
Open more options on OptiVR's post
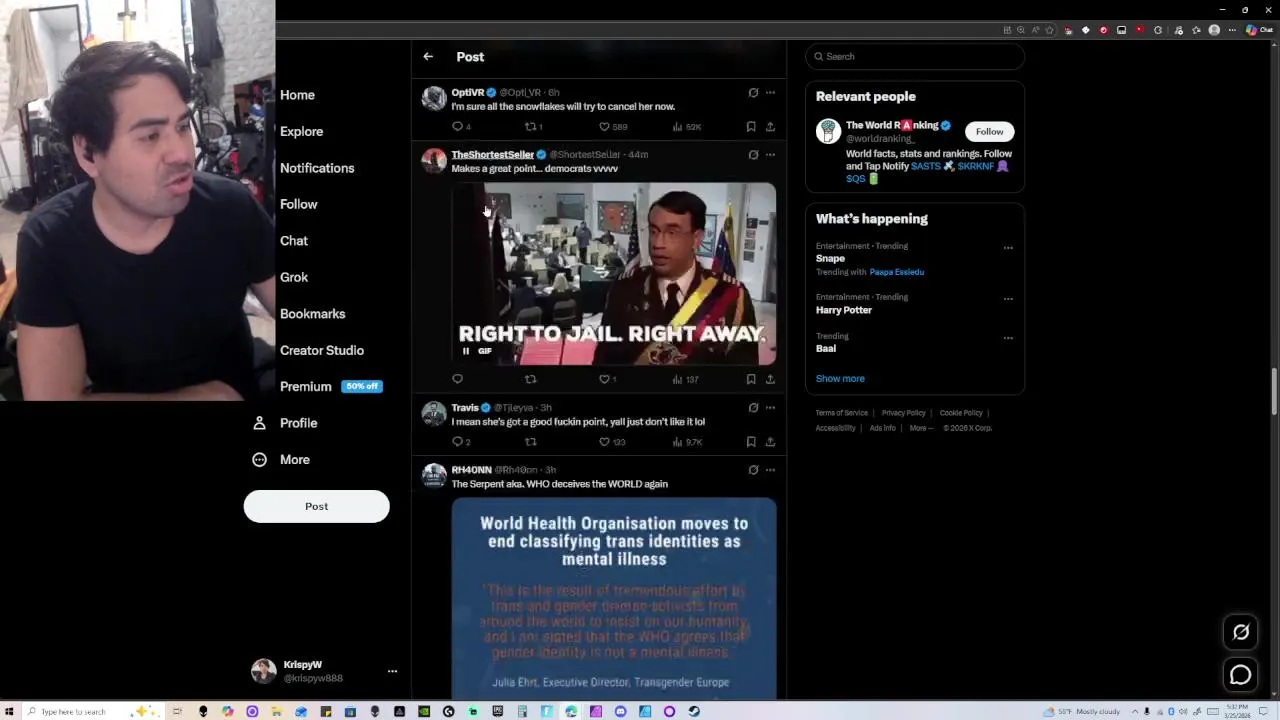[x=770, y=93]
